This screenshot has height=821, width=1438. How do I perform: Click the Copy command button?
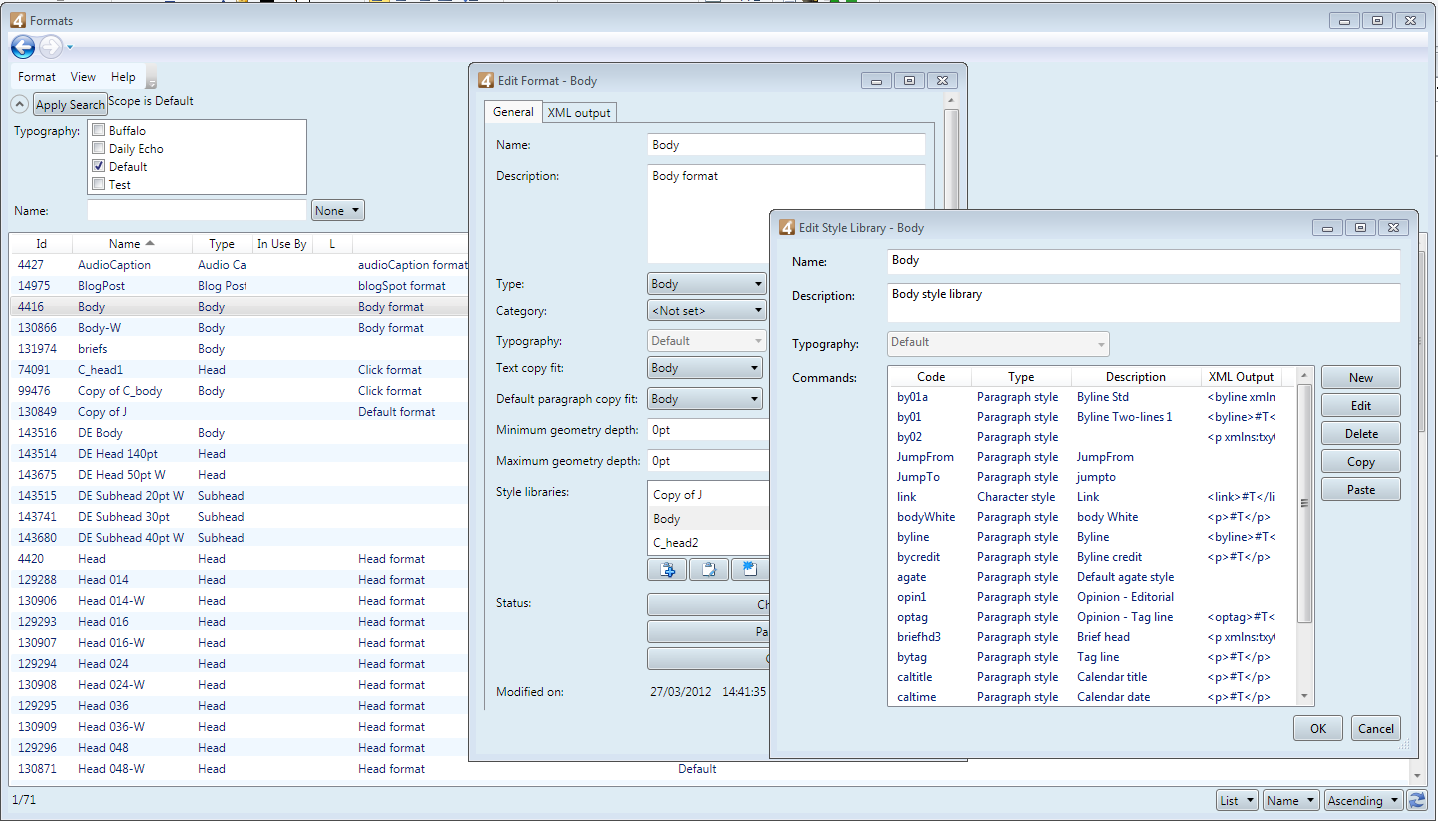coord(1360,462)
